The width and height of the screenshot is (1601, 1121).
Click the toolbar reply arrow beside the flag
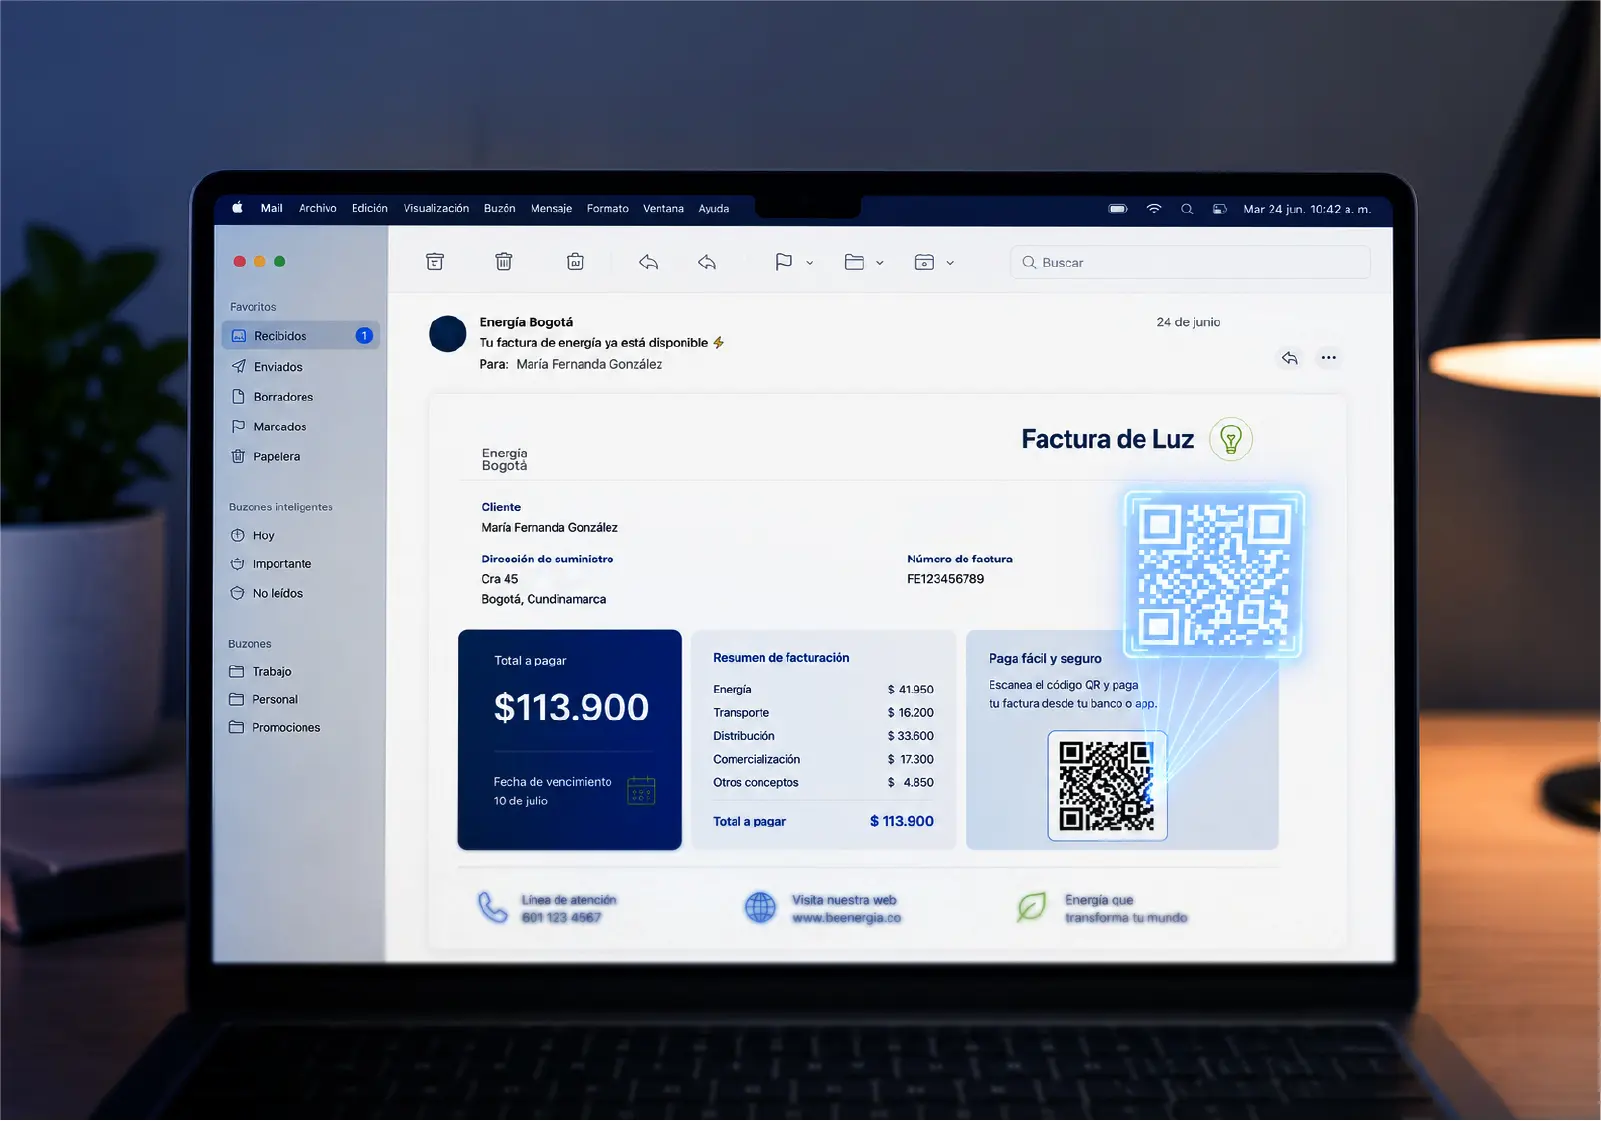707,262
